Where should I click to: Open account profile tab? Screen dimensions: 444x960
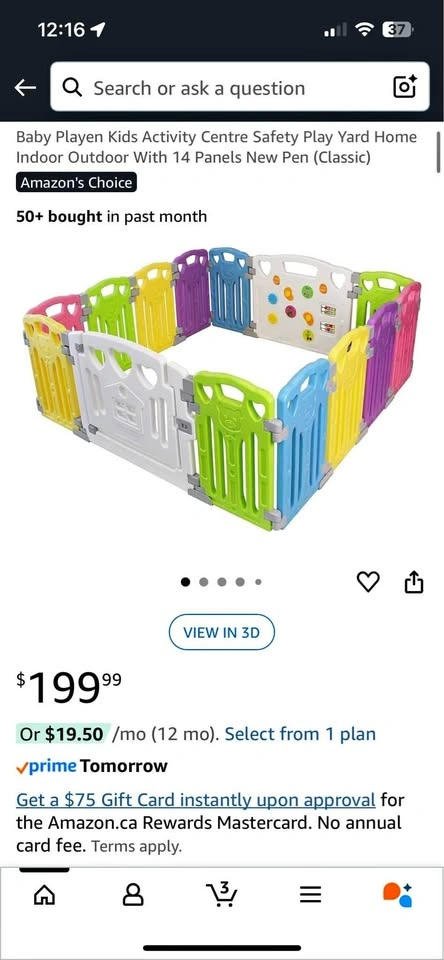tap(133, 896)
